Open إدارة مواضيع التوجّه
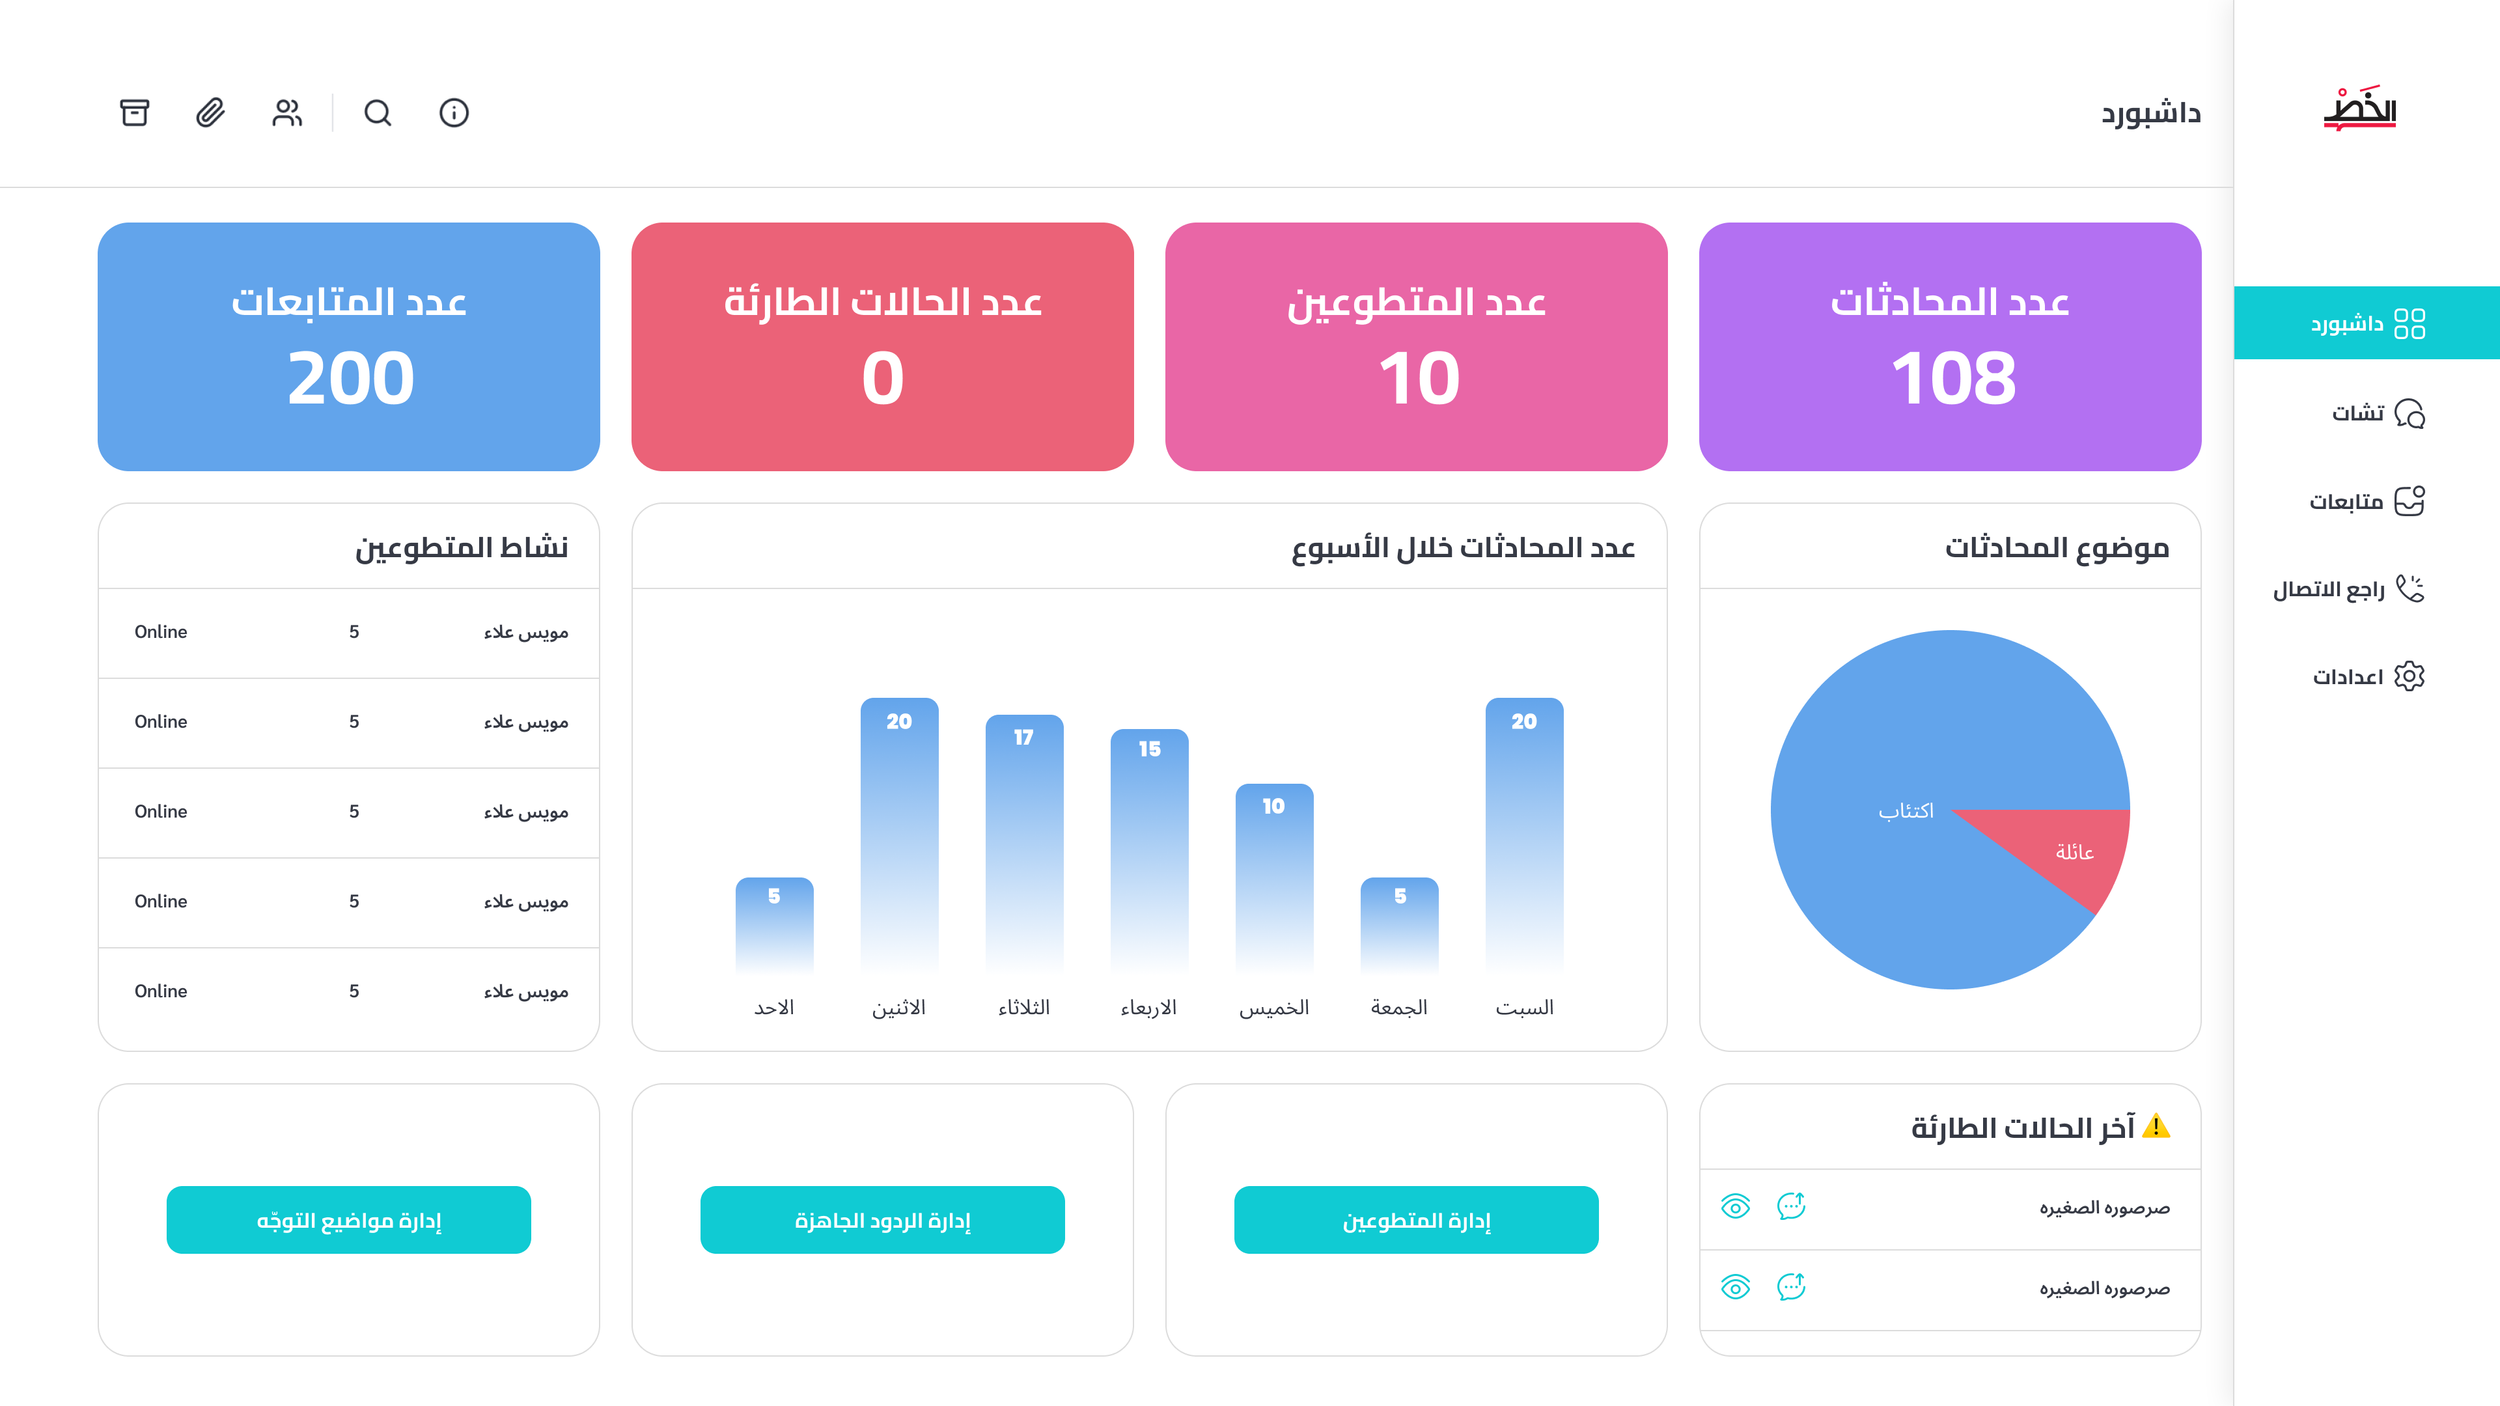 point(349,1219)
